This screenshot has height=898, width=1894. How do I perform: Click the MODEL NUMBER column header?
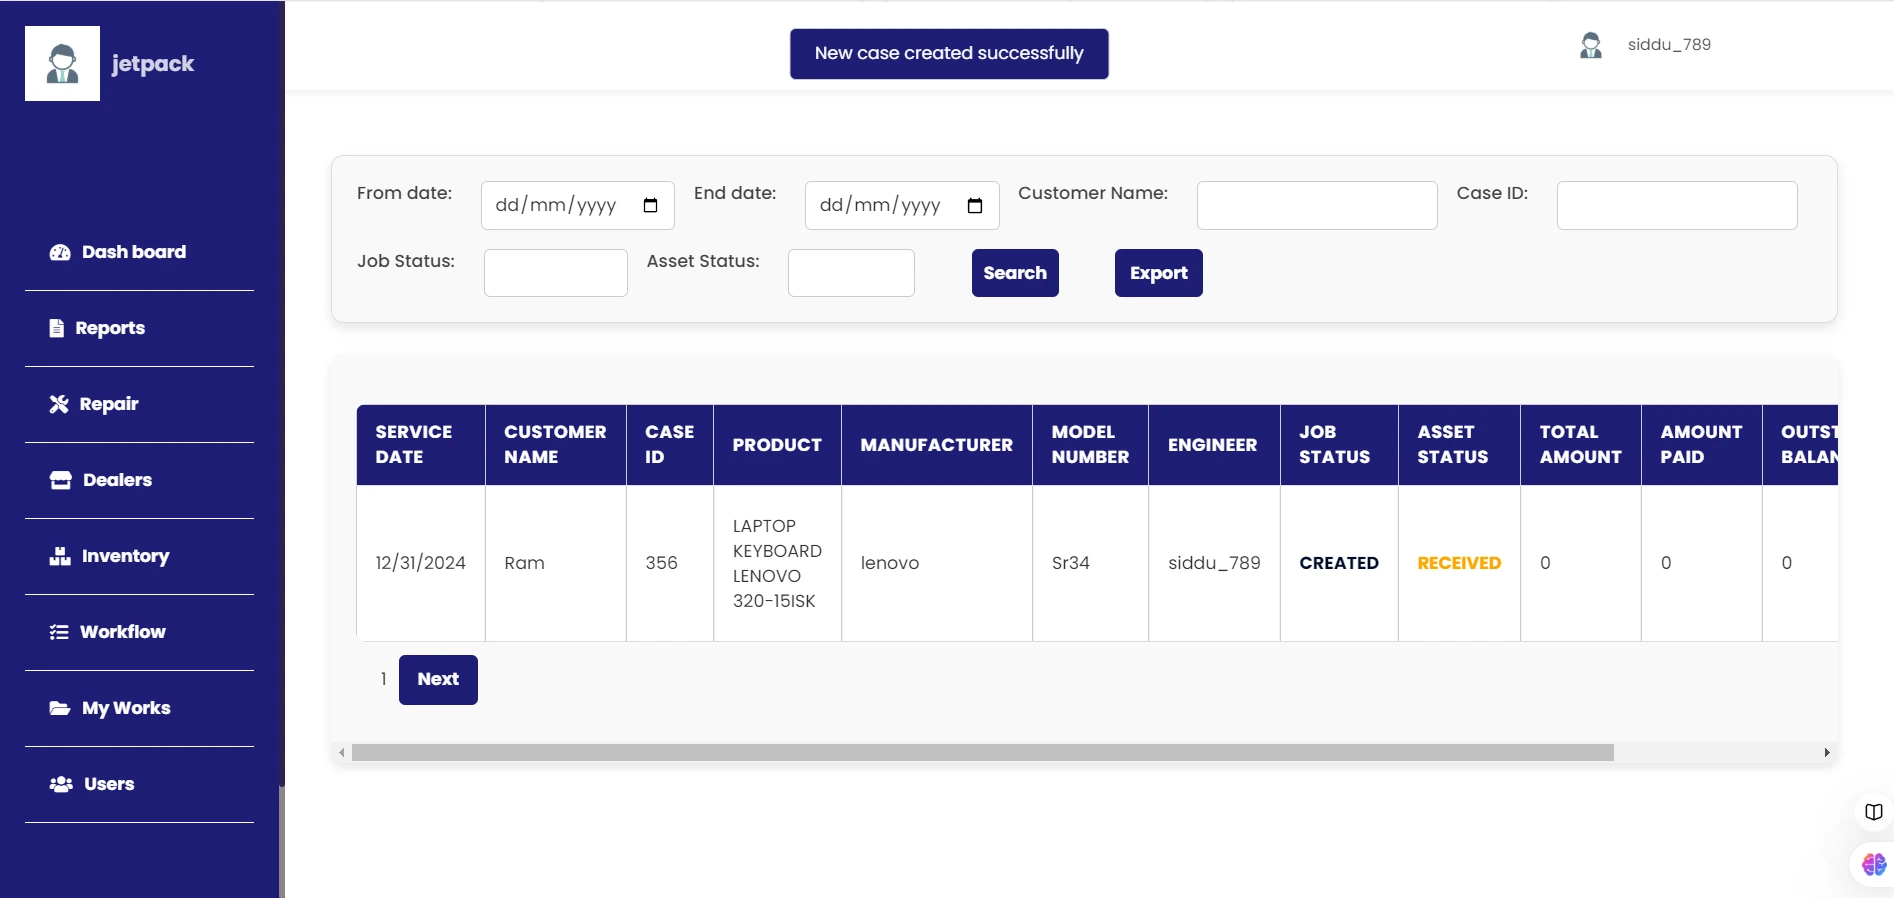[x=1091, y=445]
